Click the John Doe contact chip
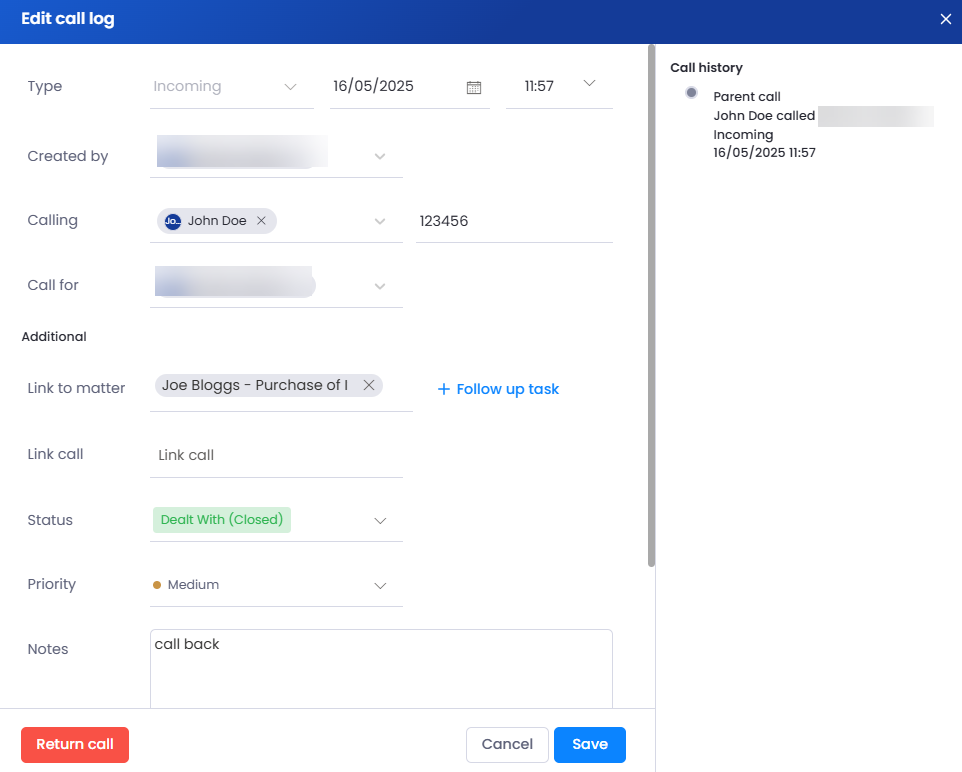 [x=217, y=221]
